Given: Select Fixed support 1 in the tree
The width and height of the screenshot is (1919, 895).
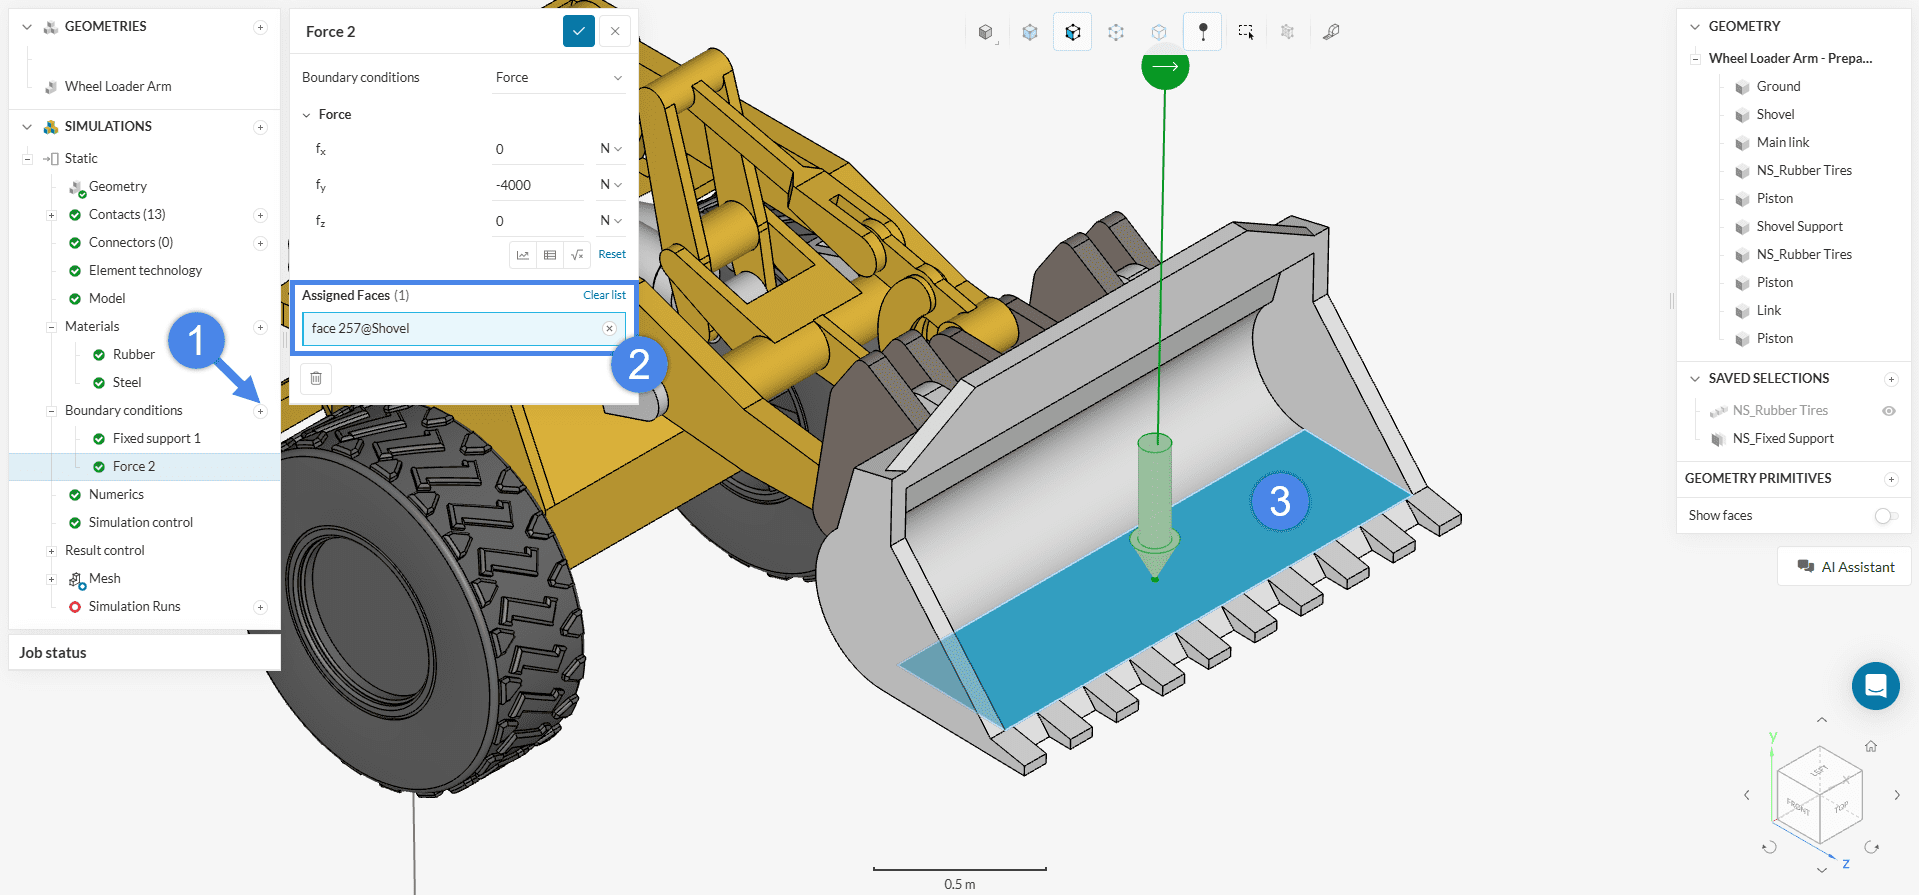Looking at the screenshot, I should [x=156, y=439].
